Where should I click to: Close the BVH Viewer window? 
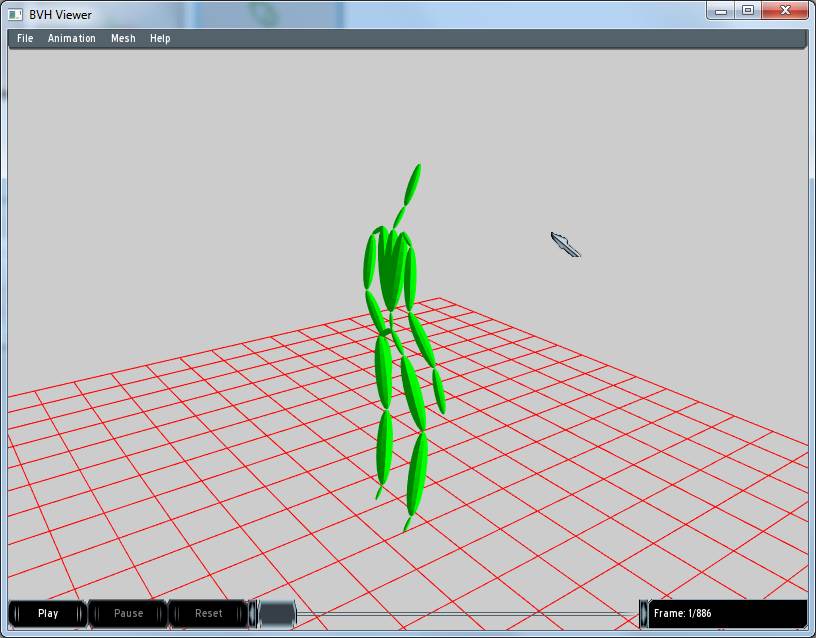click(x=785, y=11)
